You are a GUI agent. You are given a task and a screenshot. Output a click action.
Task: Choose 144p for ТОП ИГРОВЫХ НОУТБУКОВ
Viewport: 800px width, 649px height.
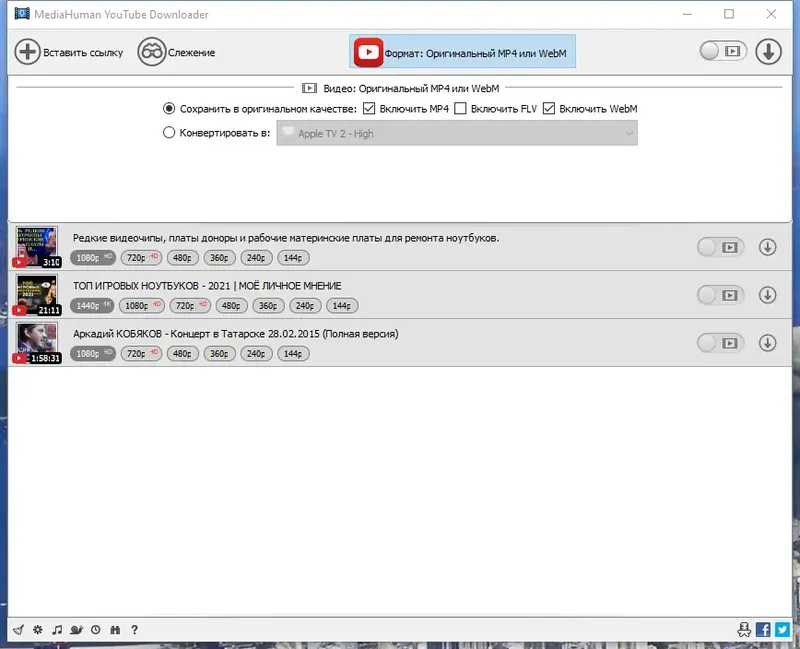tap(342, 306)
